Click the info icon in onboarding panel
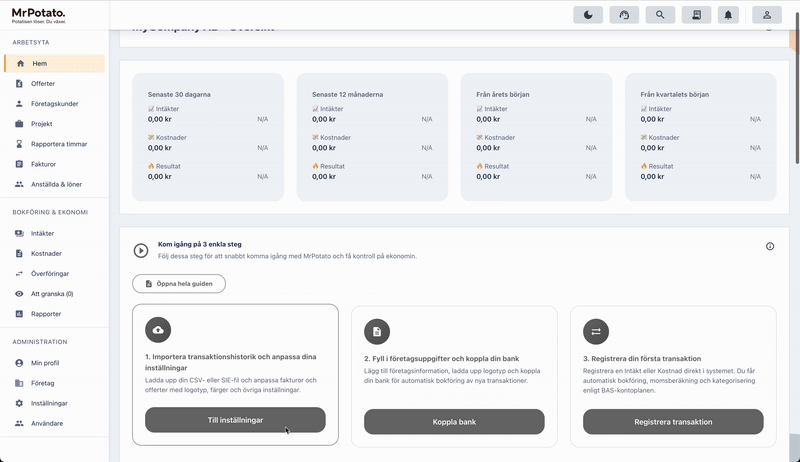 770,246
